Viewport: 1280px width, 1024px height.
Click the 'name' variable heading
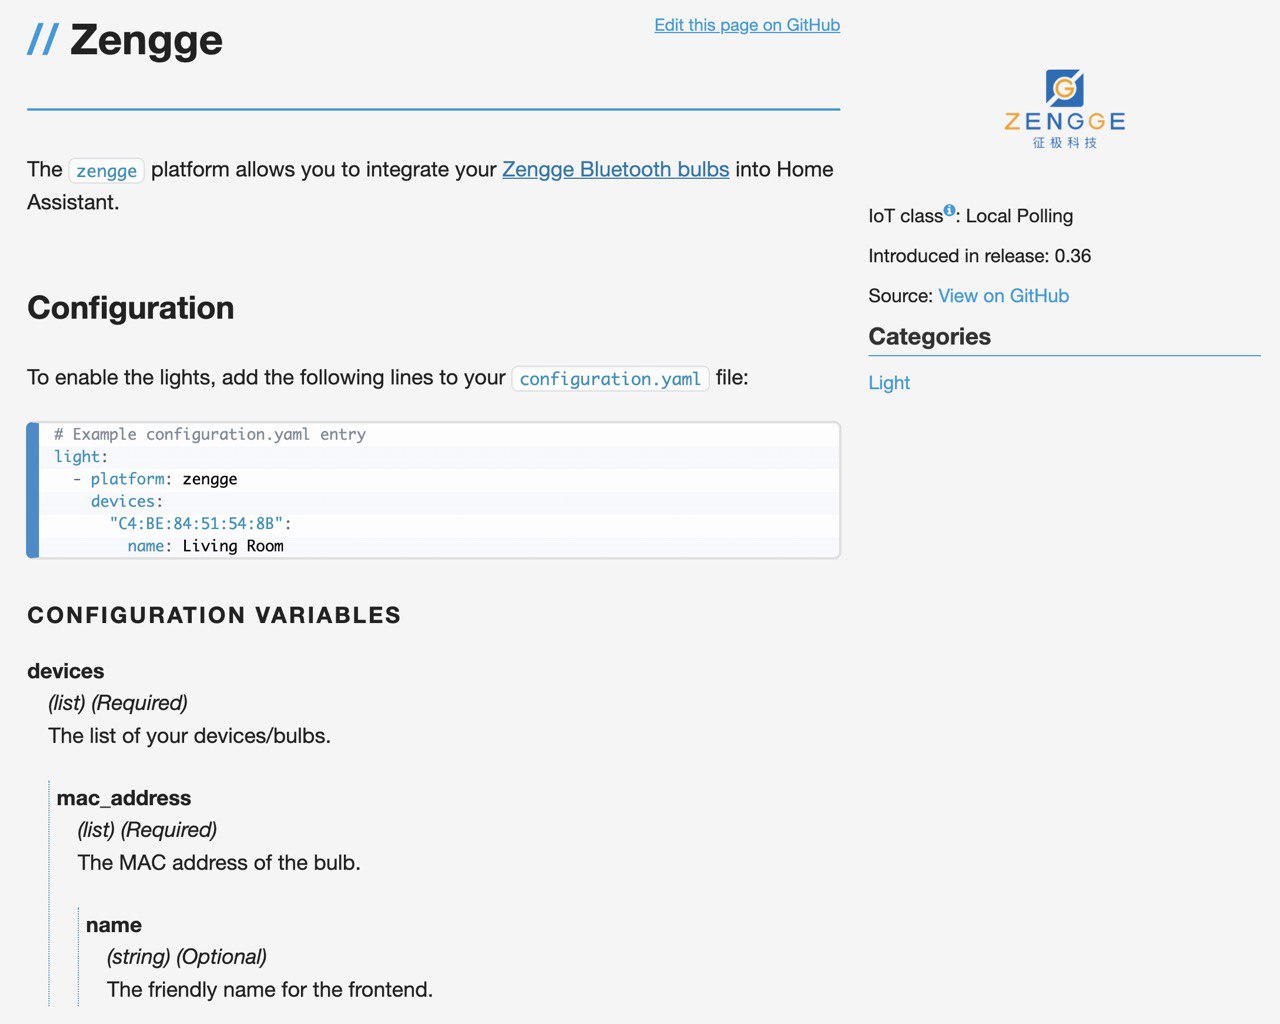click(x=114, y=925)
